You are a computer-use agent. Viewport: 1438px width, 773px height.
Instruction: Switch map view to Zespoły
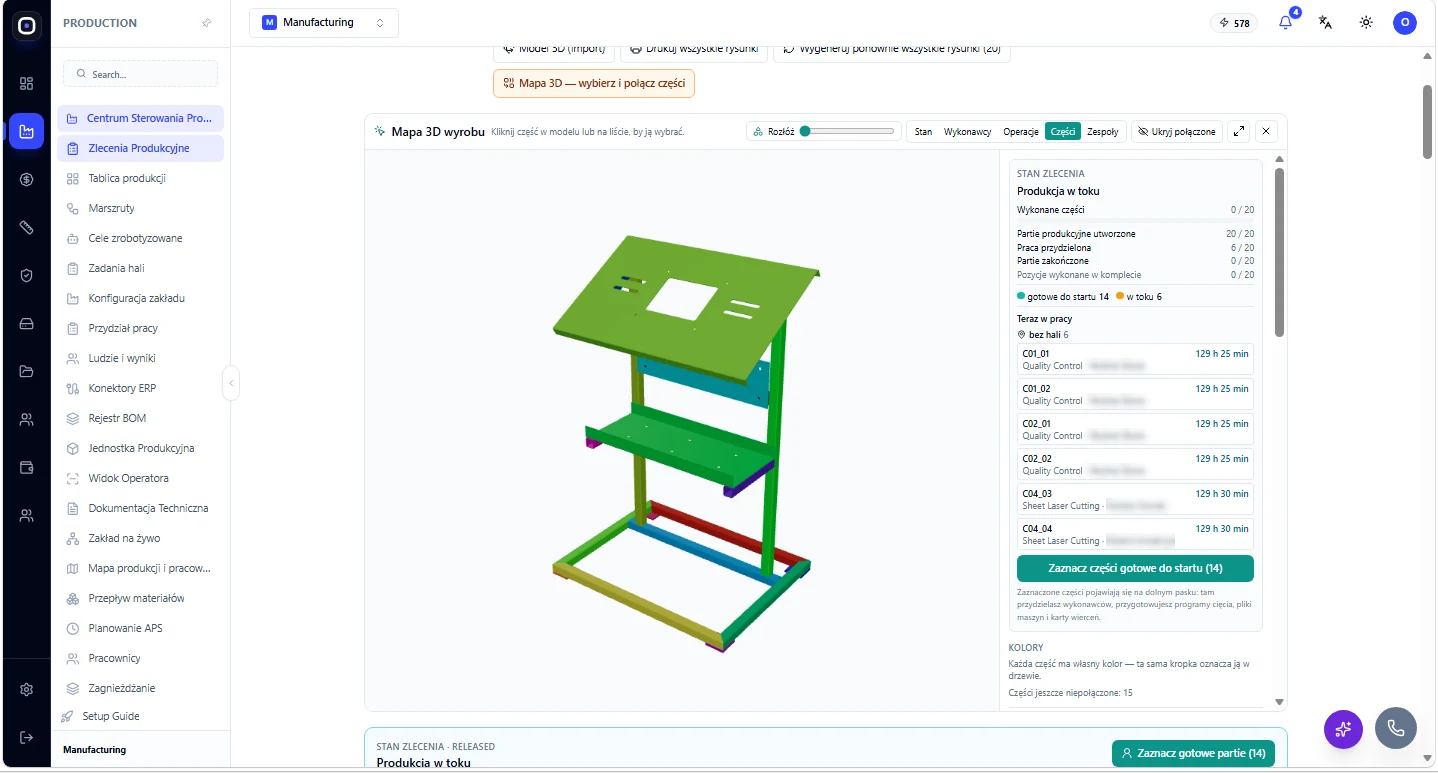(1103, 131)
